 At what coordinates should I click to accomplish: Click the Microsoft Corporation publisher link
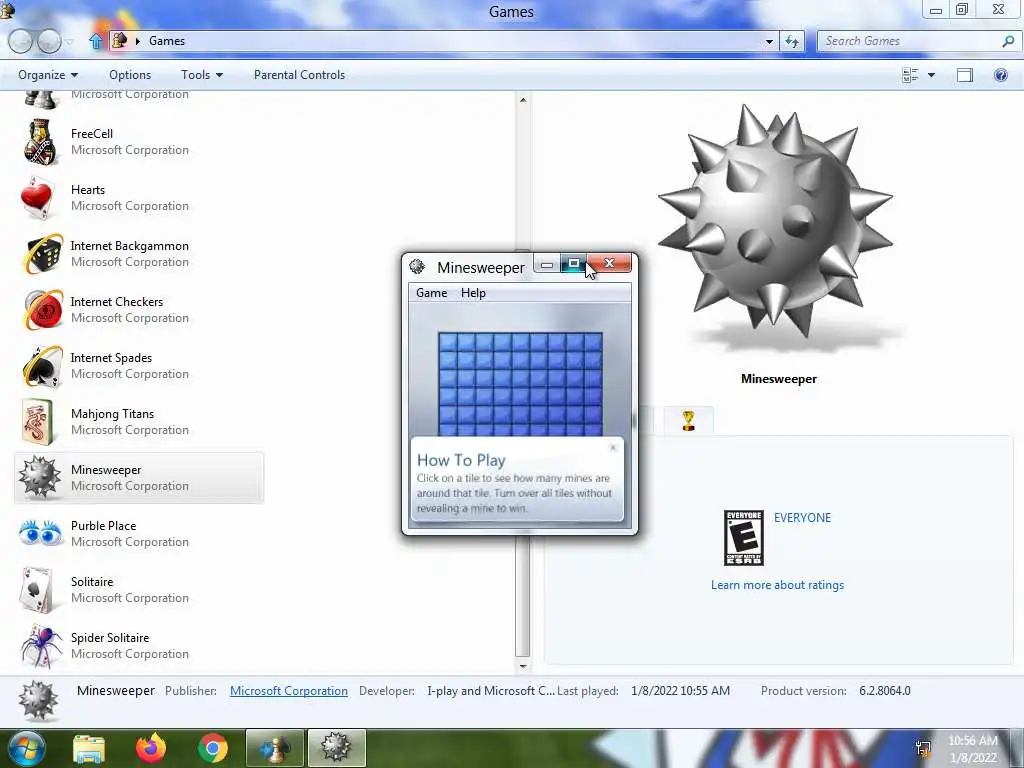click(x=289, y=691)
